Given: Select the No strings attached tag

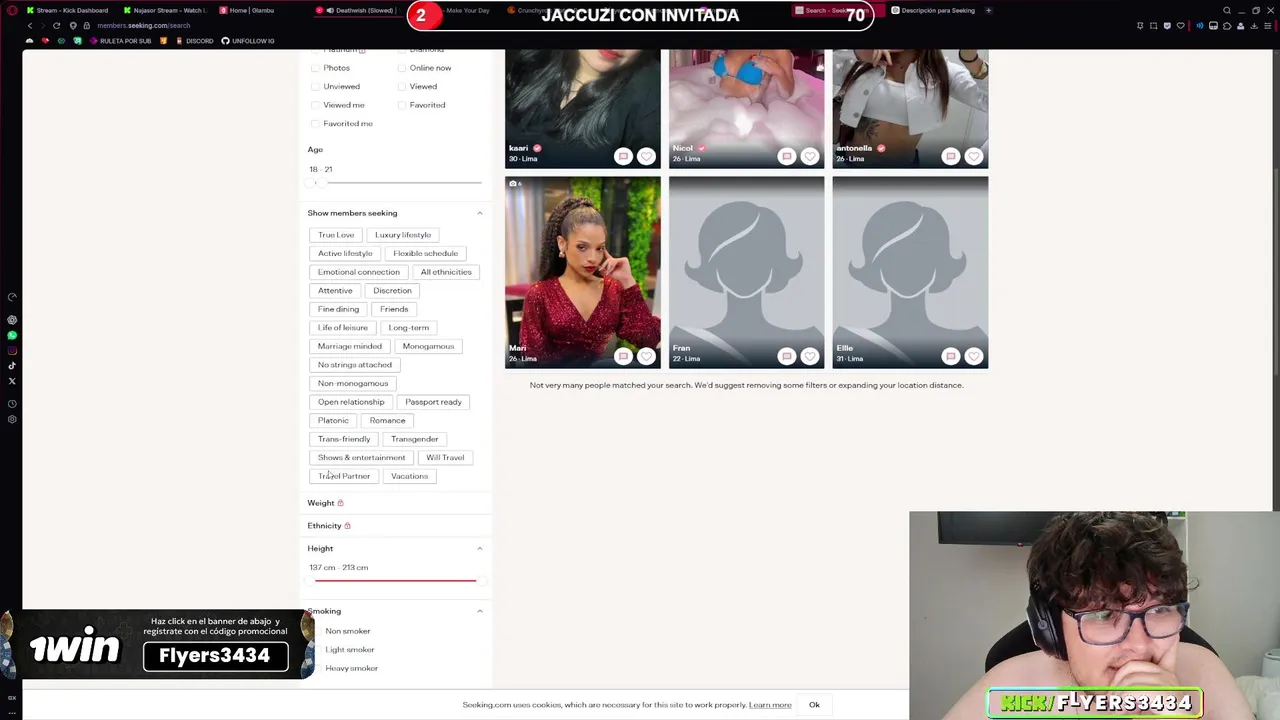Looking at the screenshot, I should coord(355,365).
